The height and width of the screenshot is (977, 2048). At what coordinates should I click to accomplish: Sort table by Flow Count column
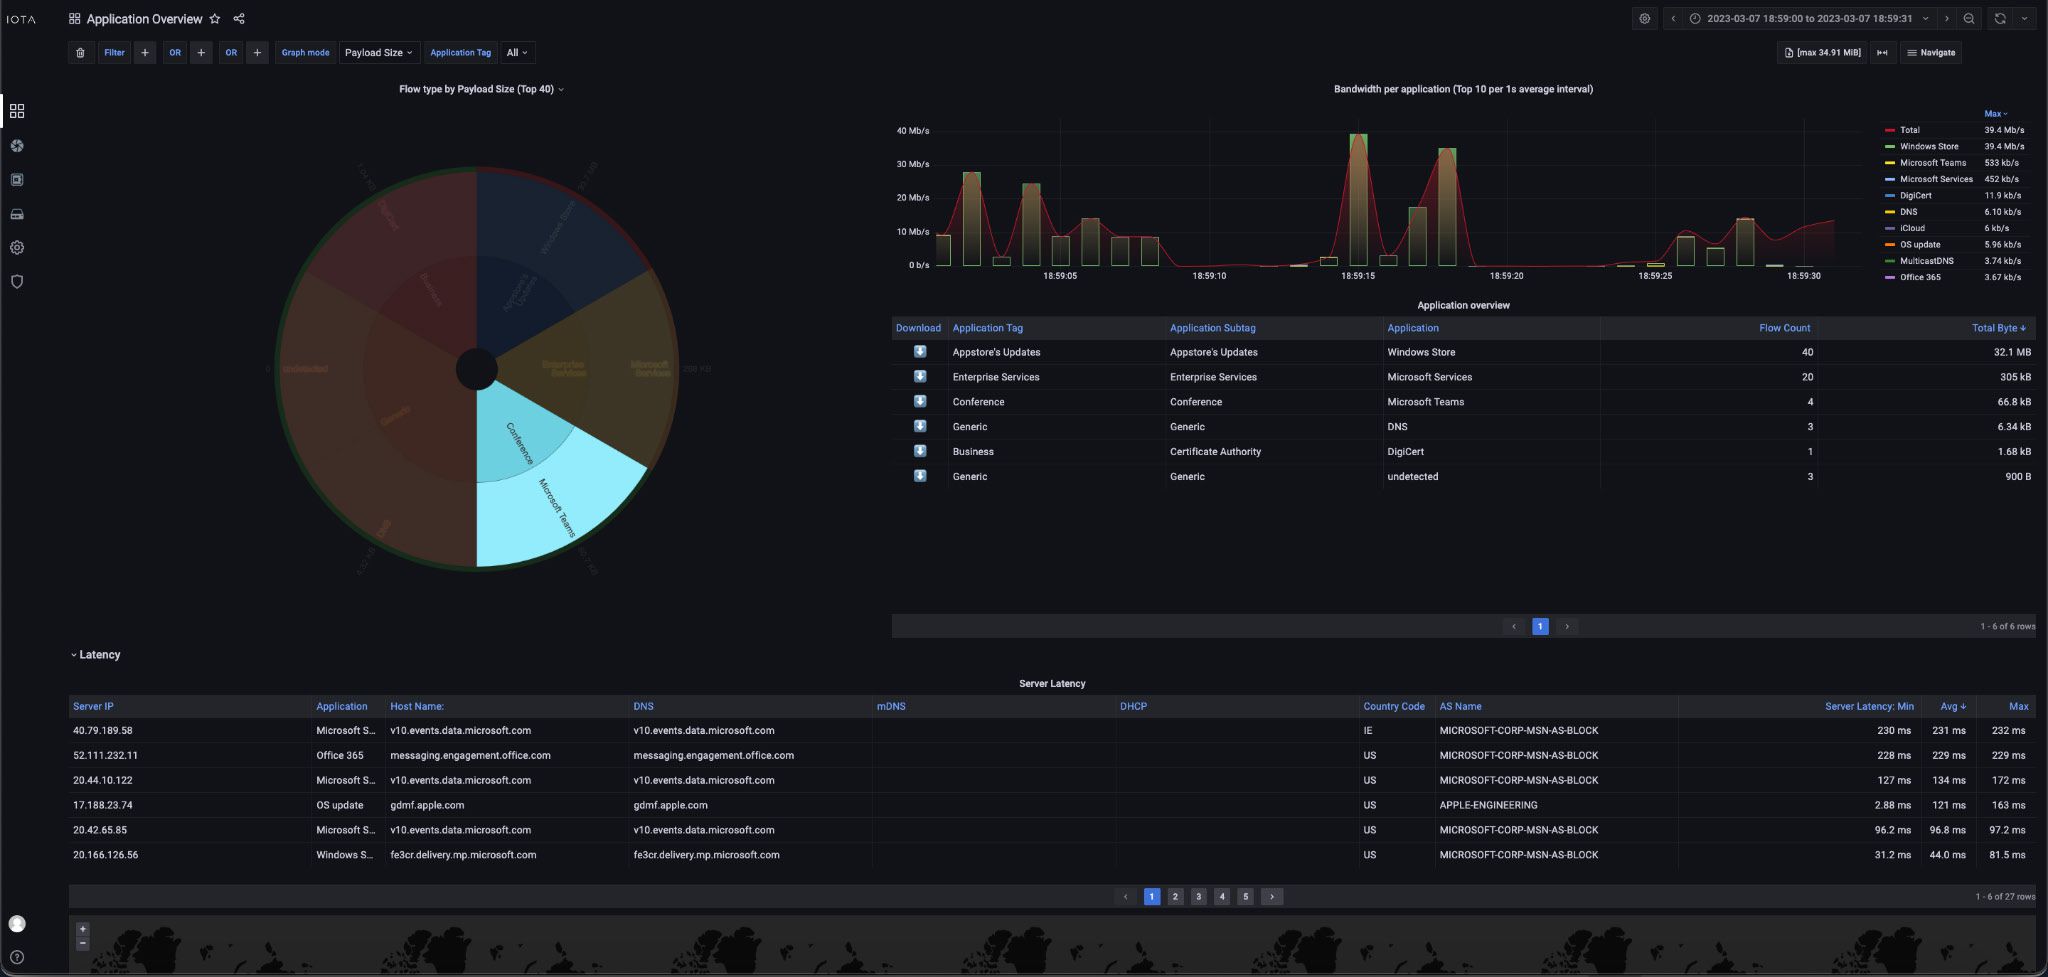tap(1784, 328)
